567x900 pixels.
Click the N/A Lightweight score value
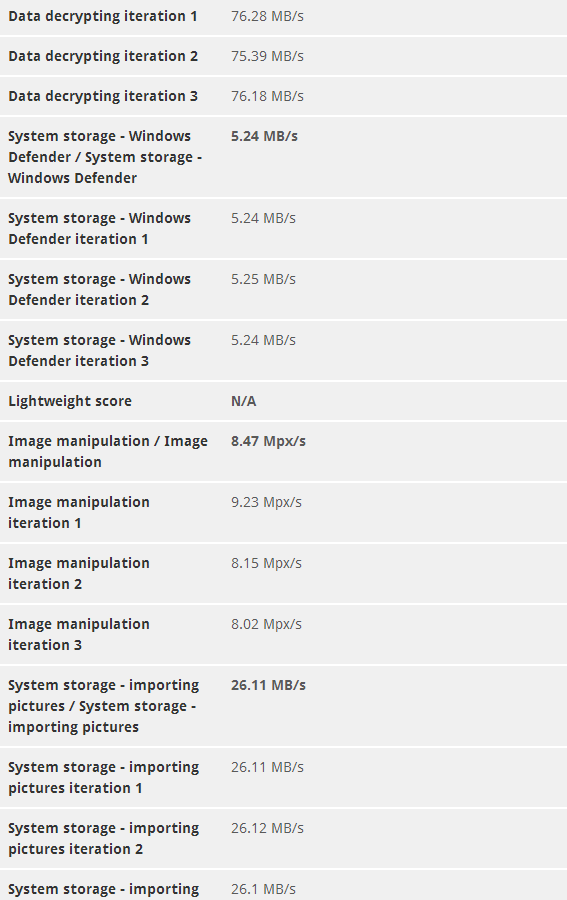243,401
